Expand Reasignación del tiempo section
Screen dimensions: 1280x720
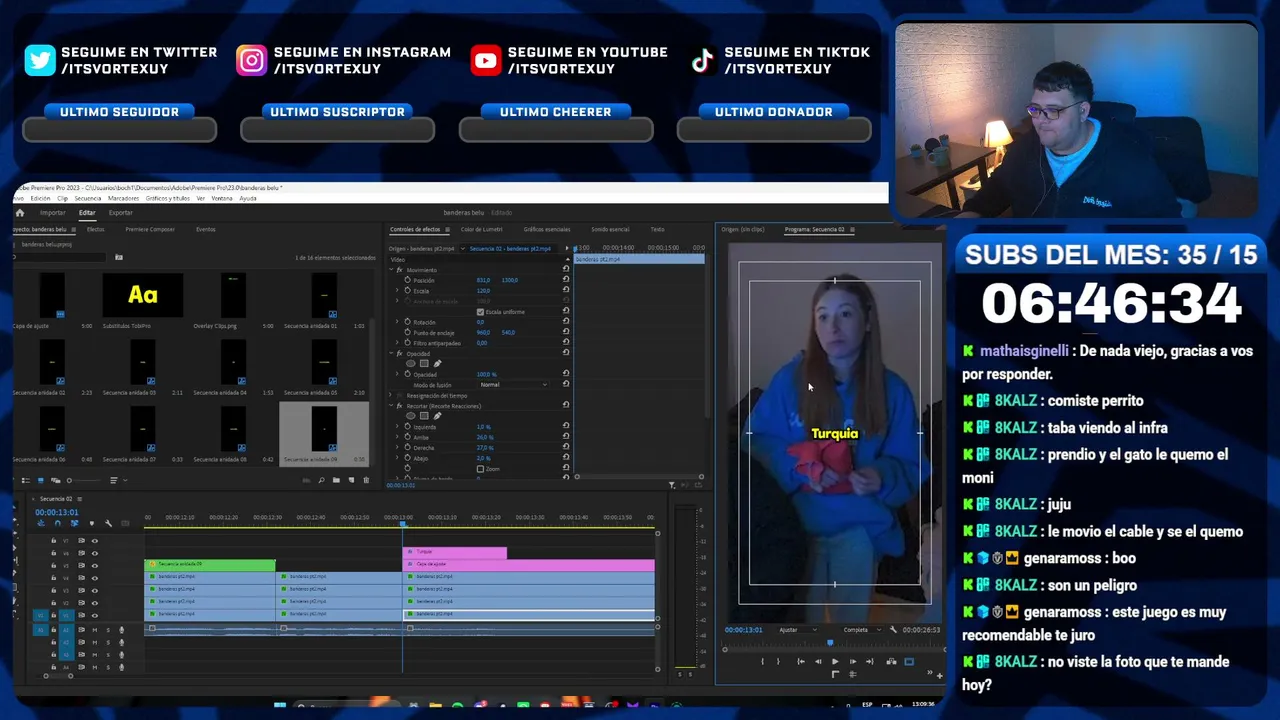coord(391,396)
